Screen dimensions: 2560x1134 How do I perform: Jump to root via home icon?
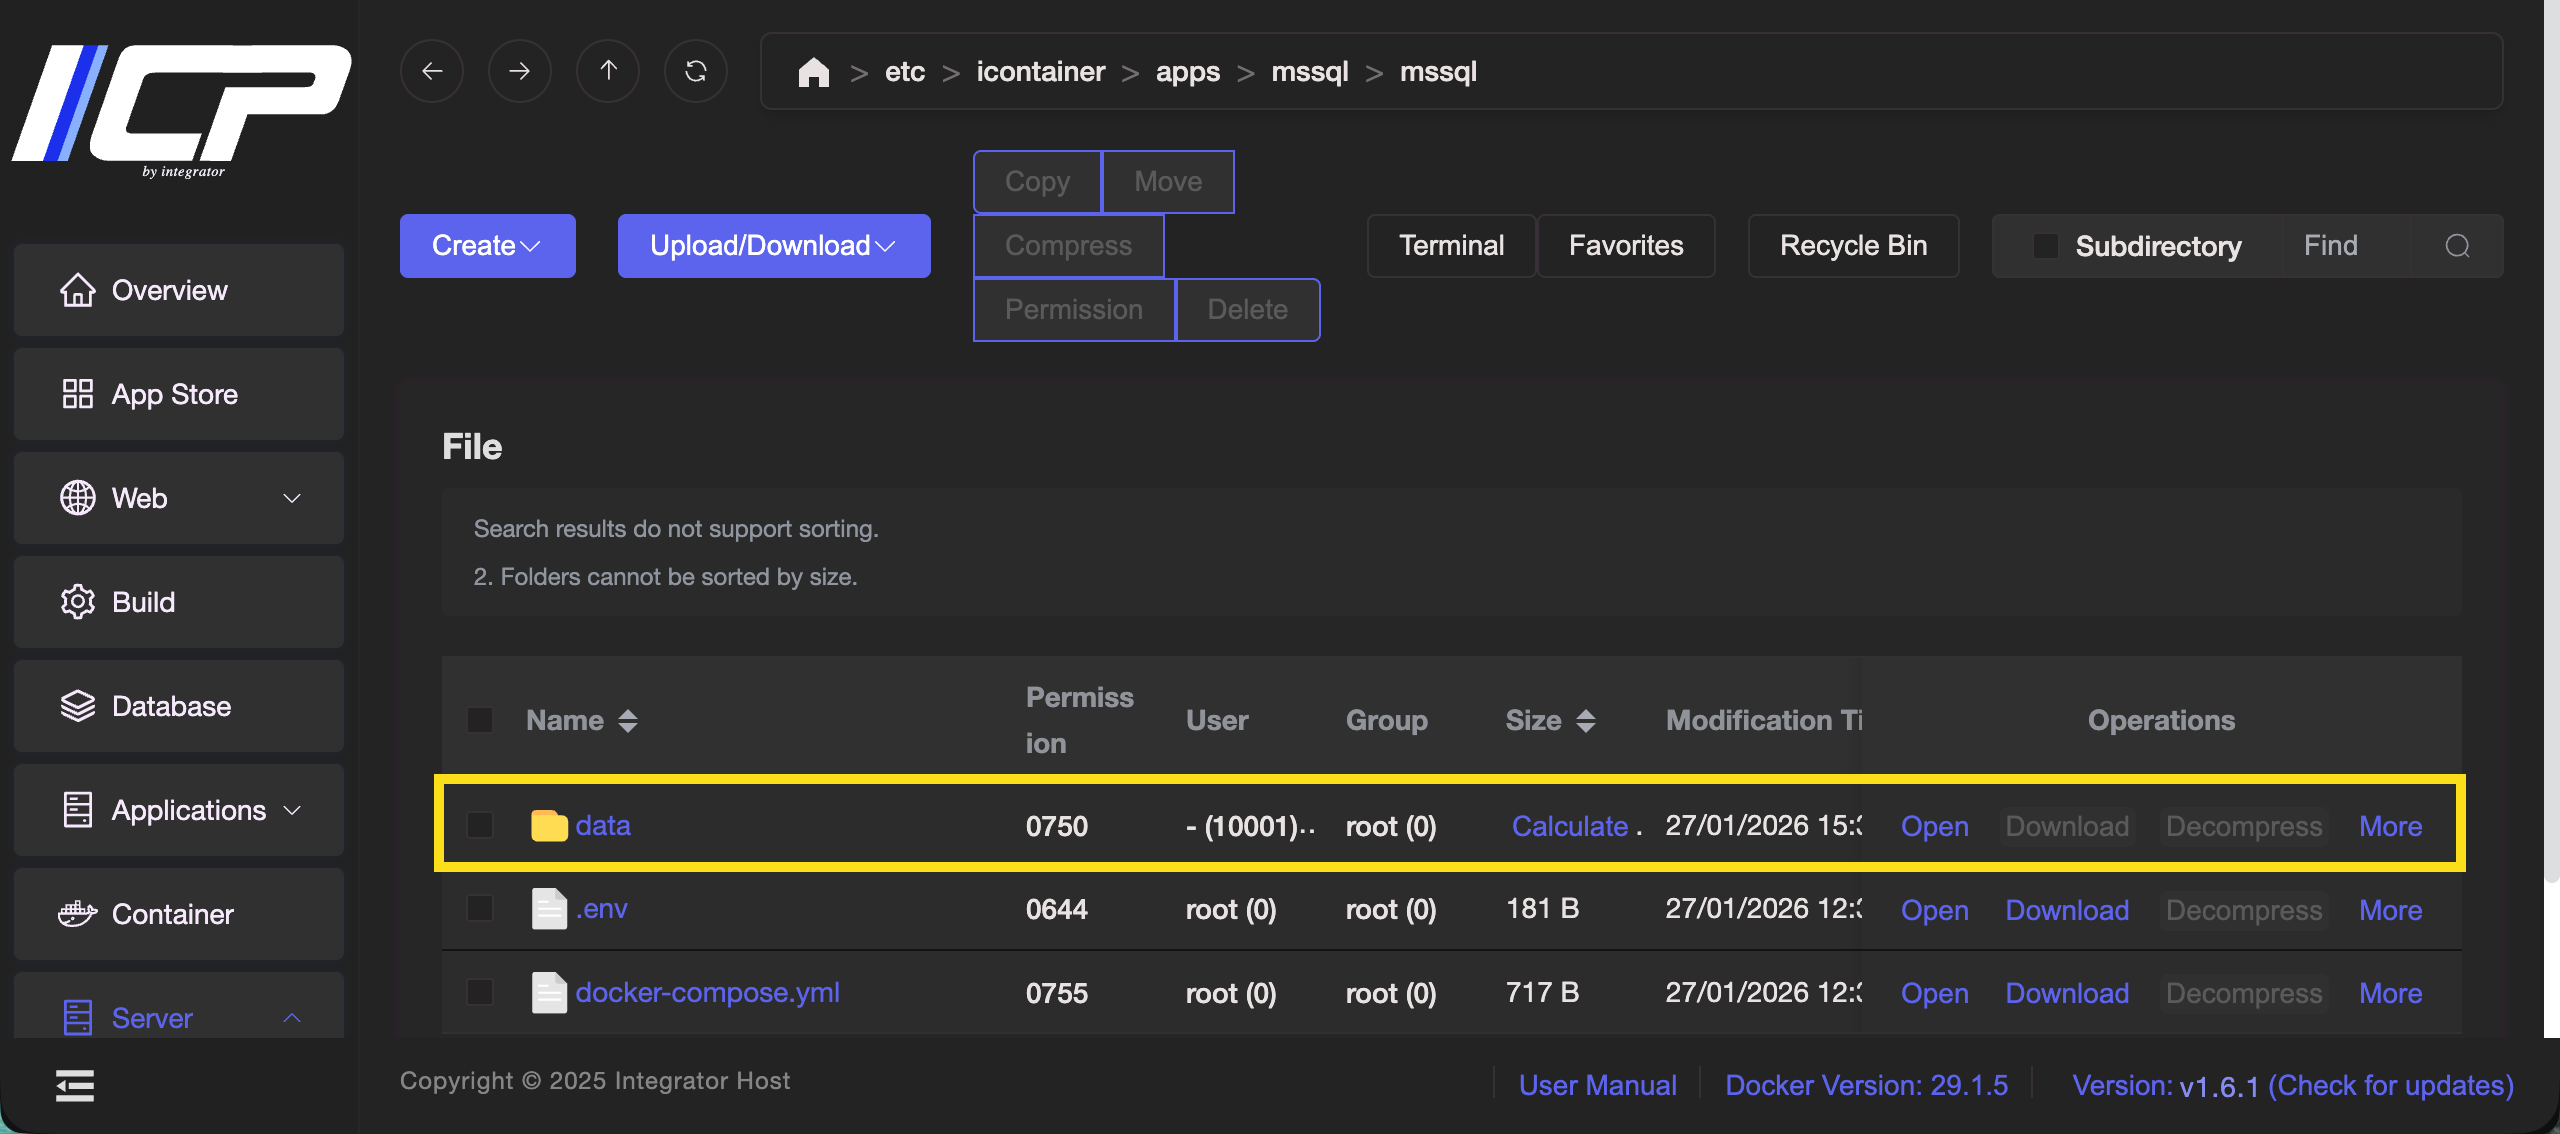814,72
